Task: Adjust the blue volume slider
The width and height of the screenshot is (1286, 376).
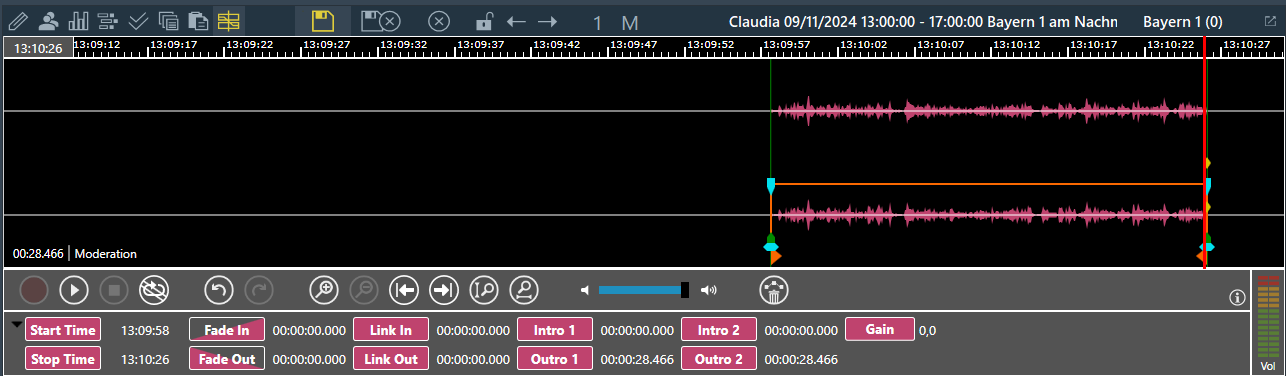Action: (x=644, y=290)
